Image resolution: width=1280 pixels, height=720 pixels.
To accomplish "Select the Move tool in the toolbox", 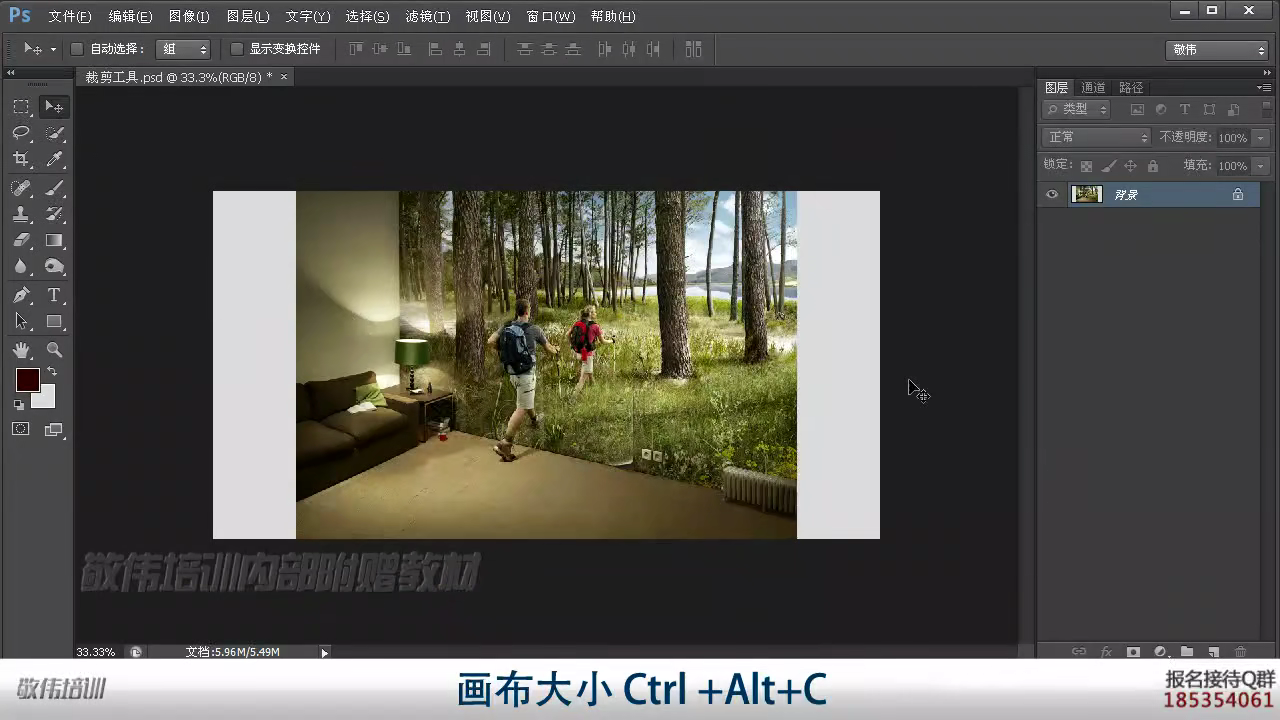I will click(54, 107).
